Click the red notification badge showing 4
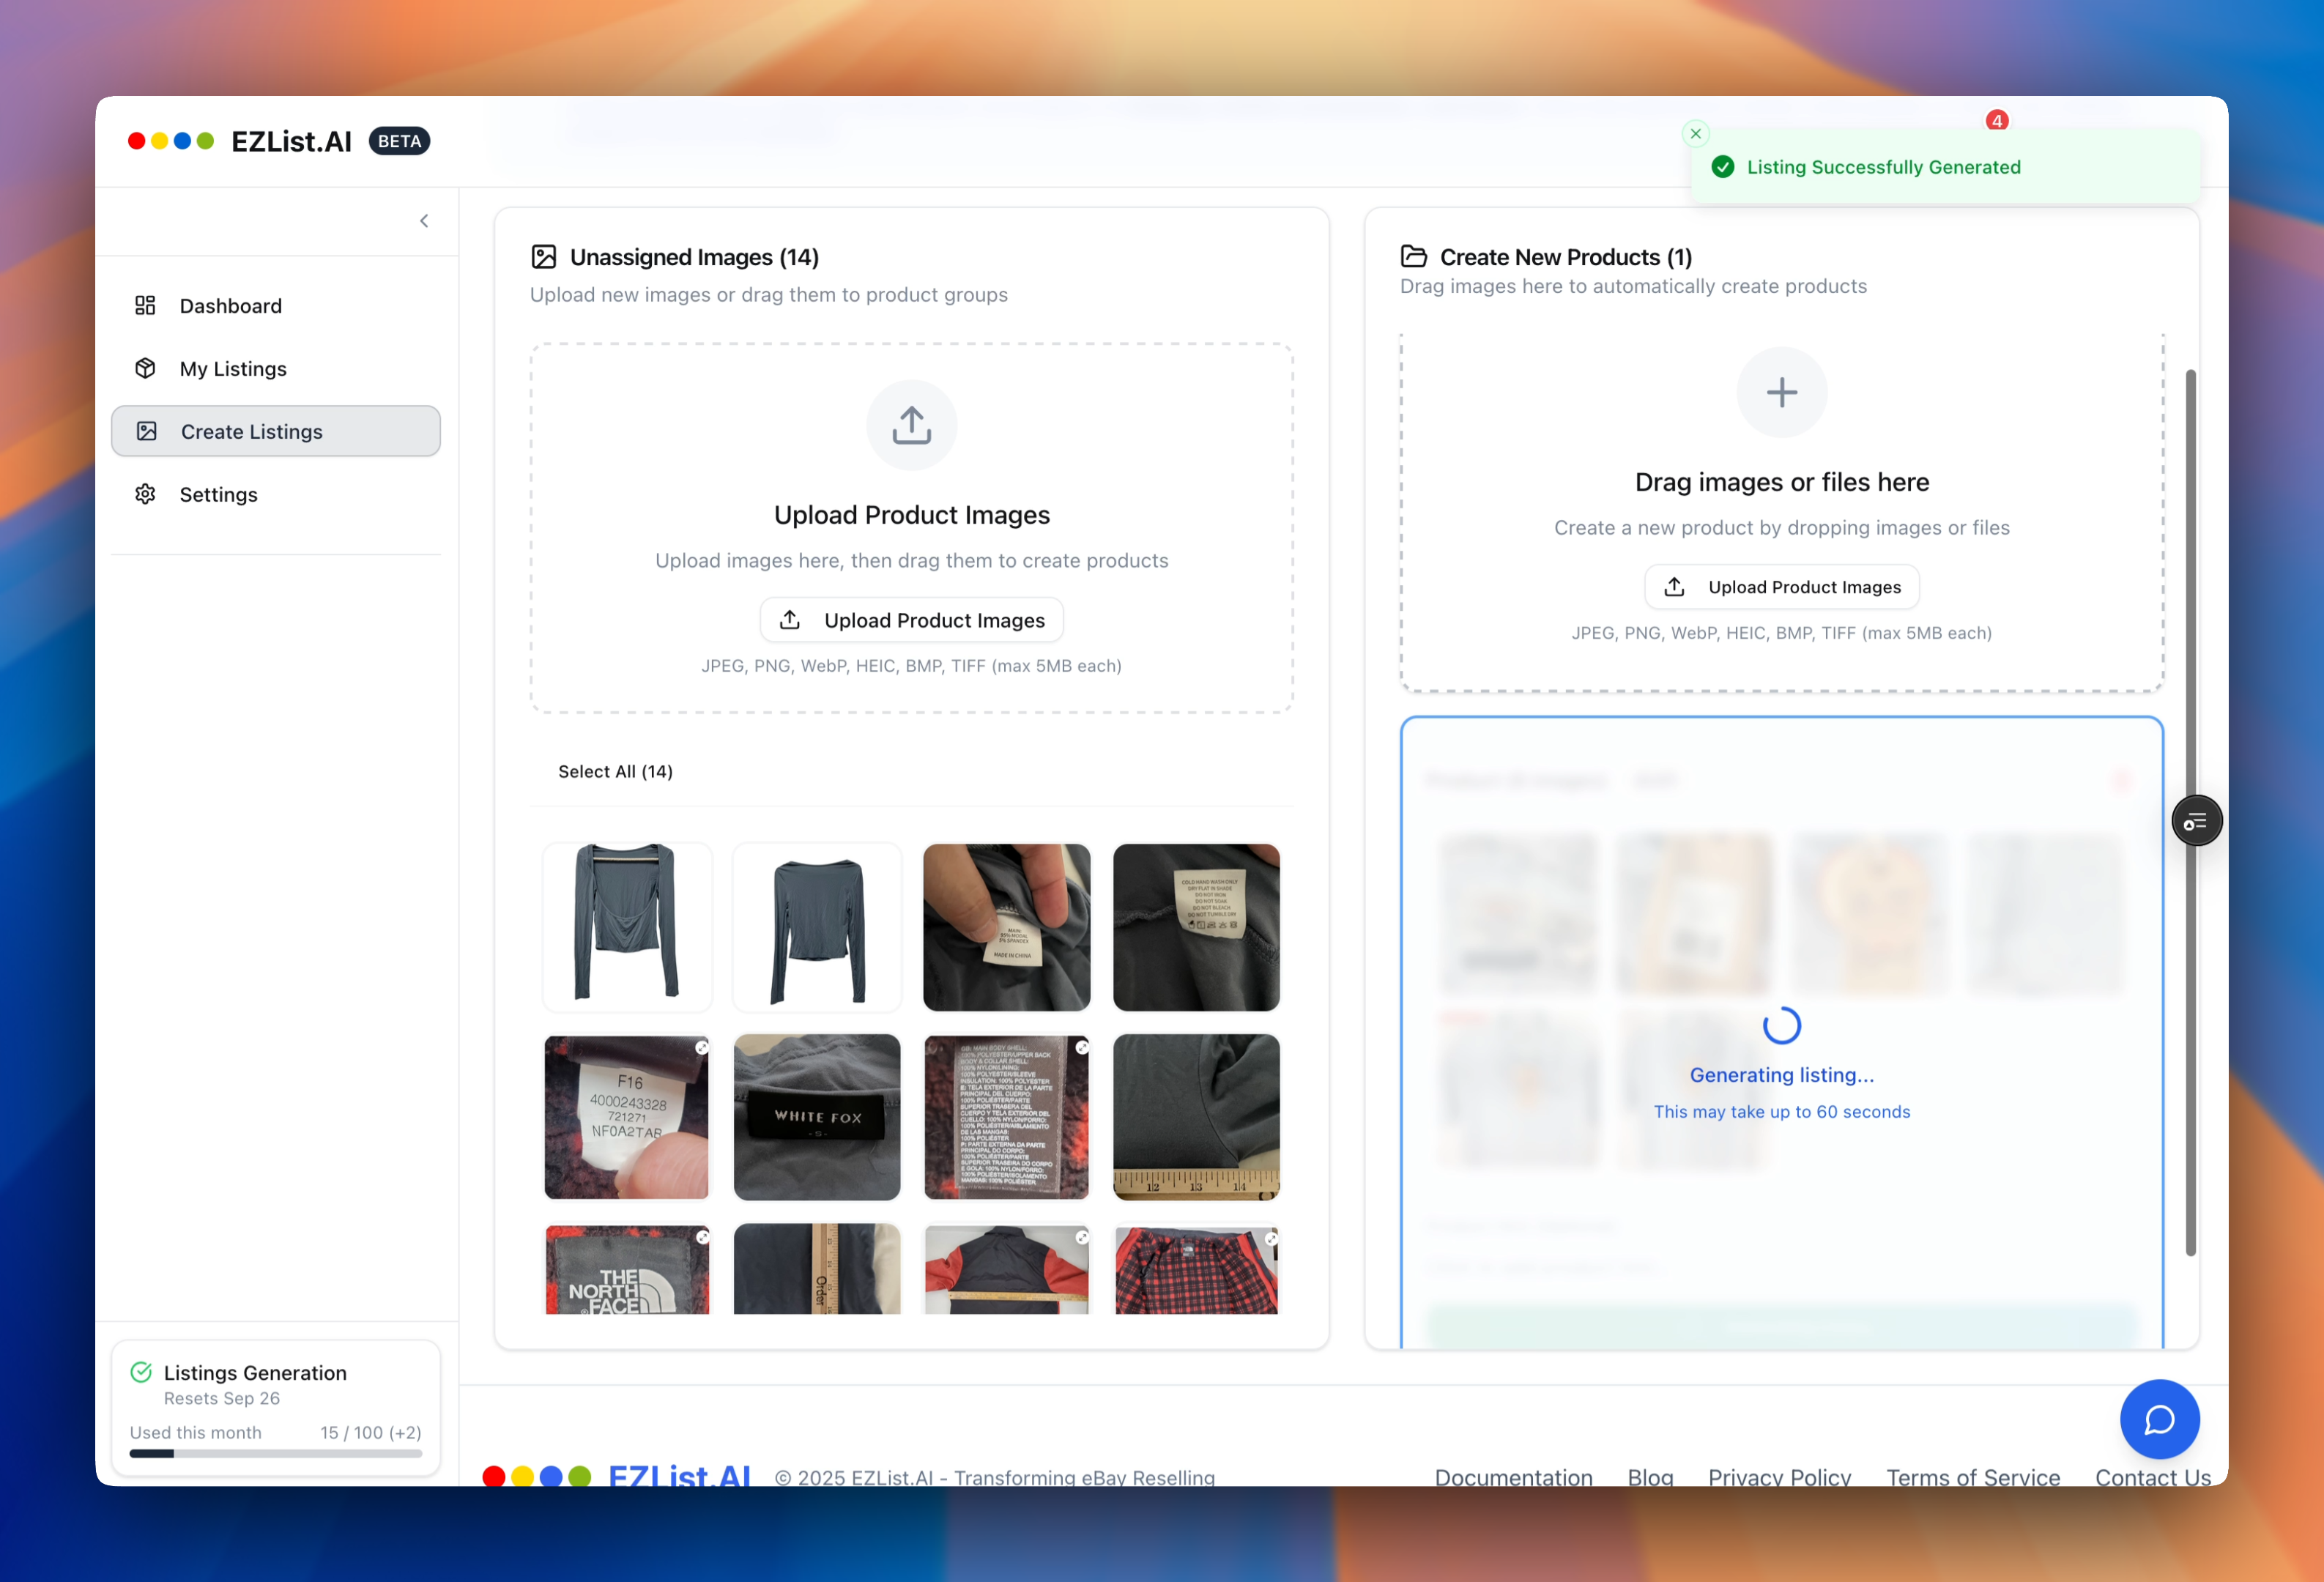Screen dimensions: 2324x1582 (x=1997, y=121)
